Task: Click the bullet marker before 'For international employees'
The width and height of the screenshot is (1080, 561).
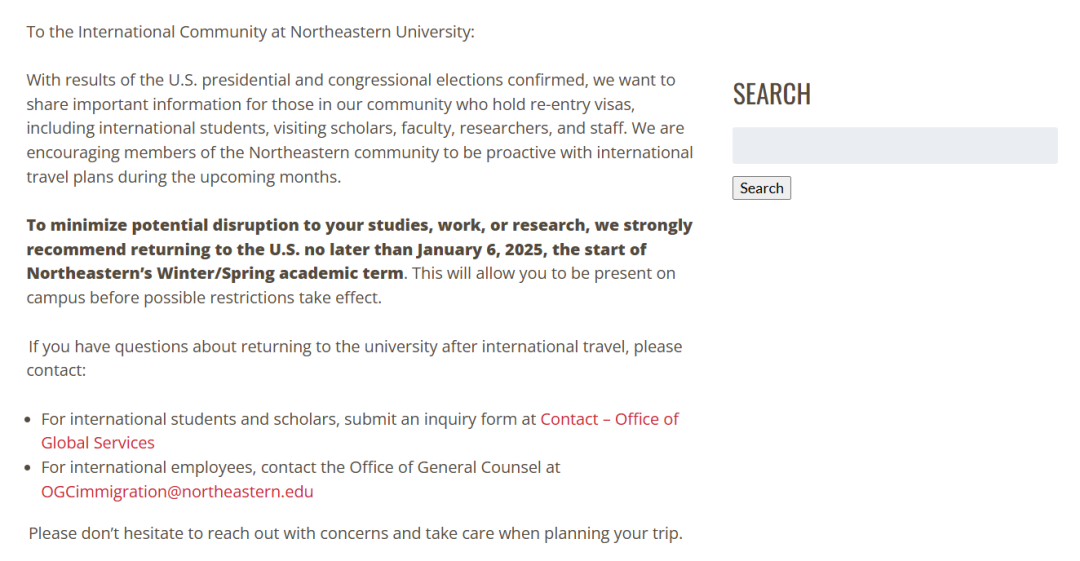Action: pos(28,468)
